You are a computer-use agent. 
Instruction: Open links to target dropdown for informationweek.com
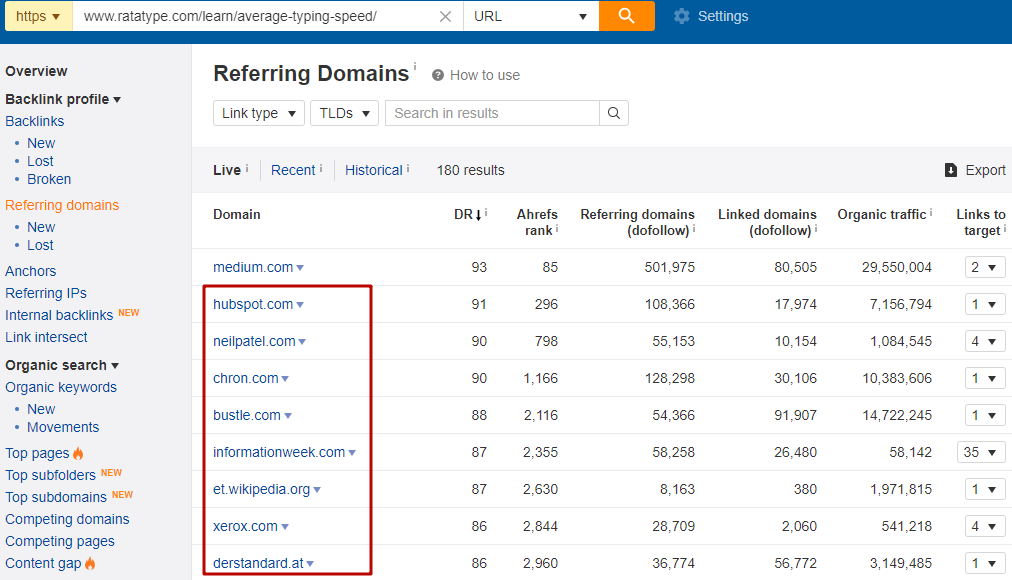pyautogui.click(x=981, y=452)
